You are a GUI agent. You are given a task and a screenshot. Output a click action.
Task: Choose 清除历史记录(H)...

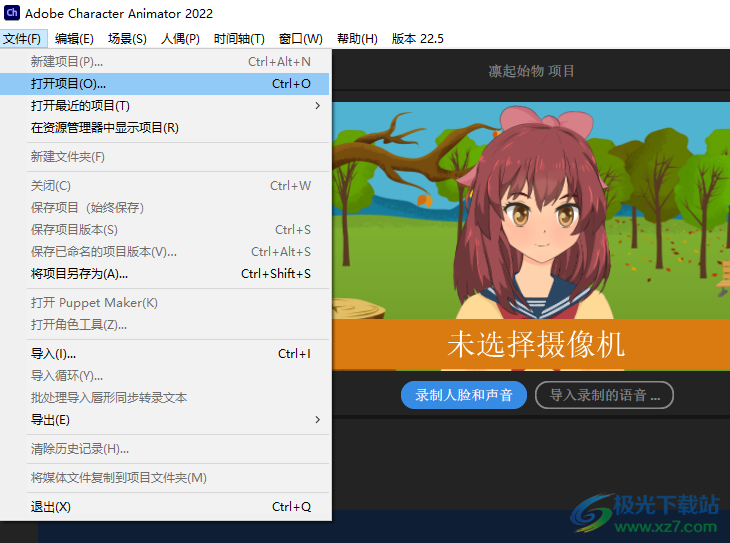click(164, 449)
